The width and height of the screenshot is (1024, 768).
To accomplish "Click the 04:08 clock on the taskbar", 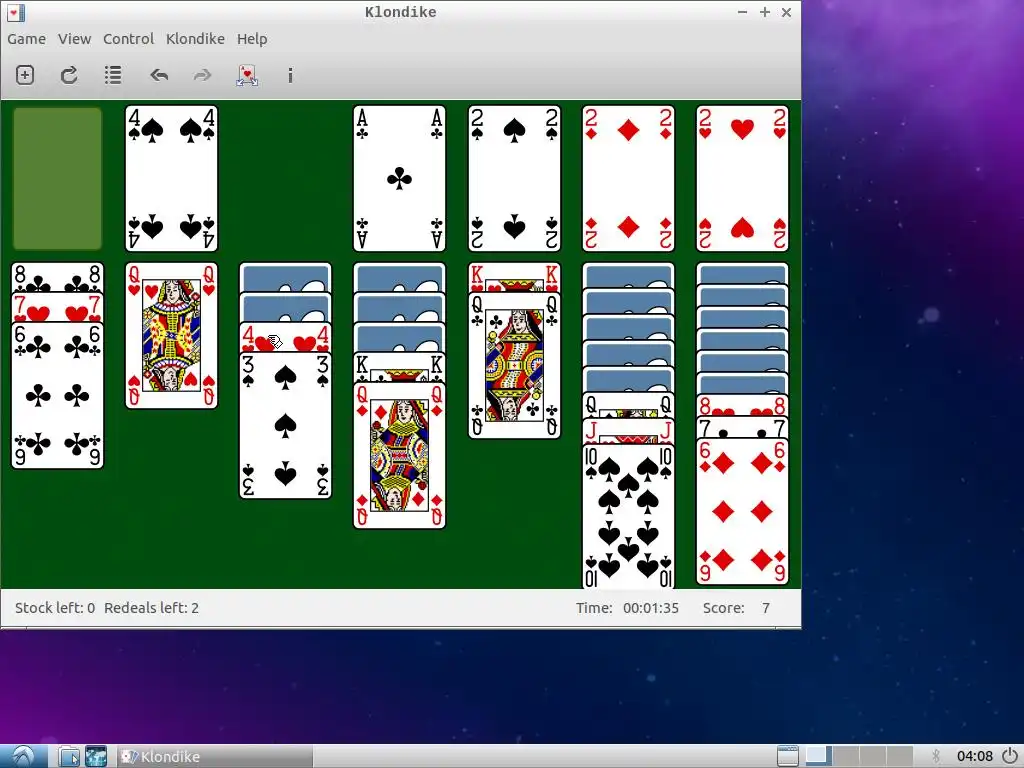I will click(974, 756).
